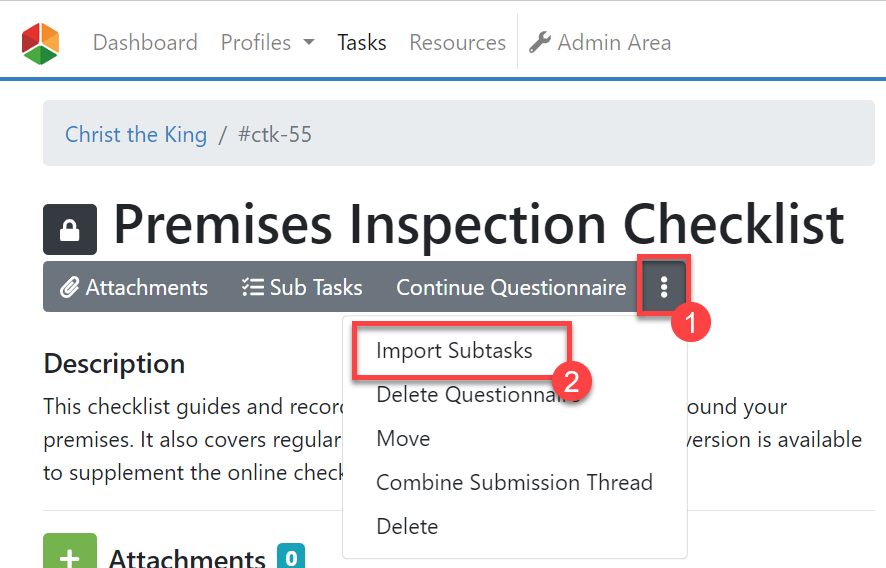The height and width of the screenshot is (568, 886).
Task: Select Import Subtasks from the menu
Action: [x=454, y=351]
